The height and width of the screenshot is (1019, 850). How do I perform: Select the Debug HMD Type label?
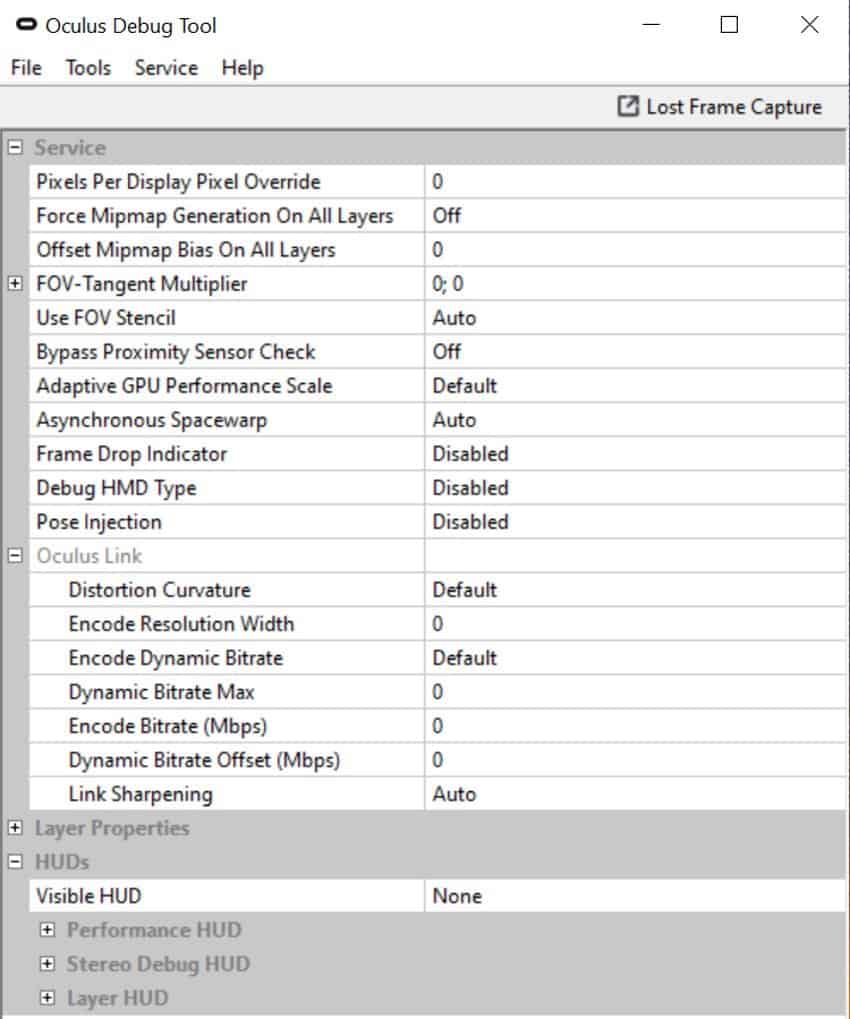point(116,488)
